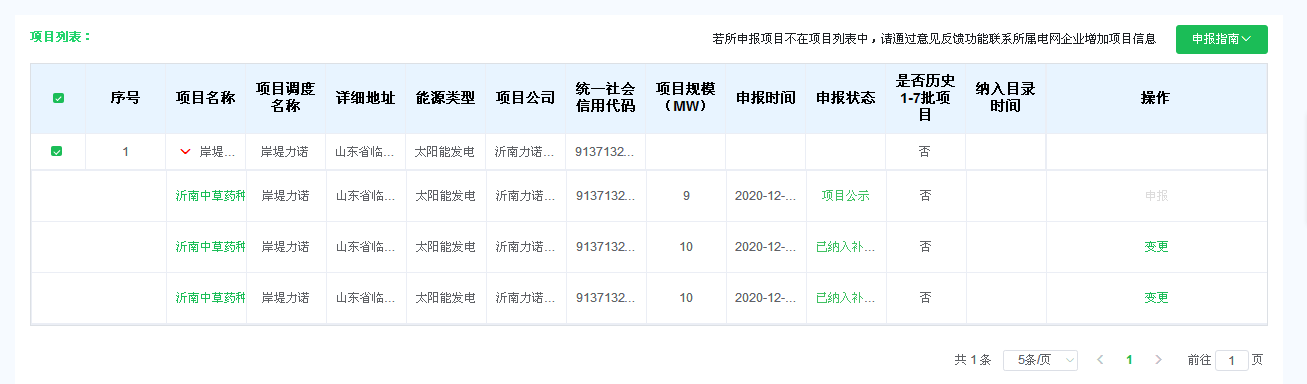Screen dimensions: 1307x384
Task: Select page number 1 in pagination
Action: pyautogui.click(x=1129, y=360)
